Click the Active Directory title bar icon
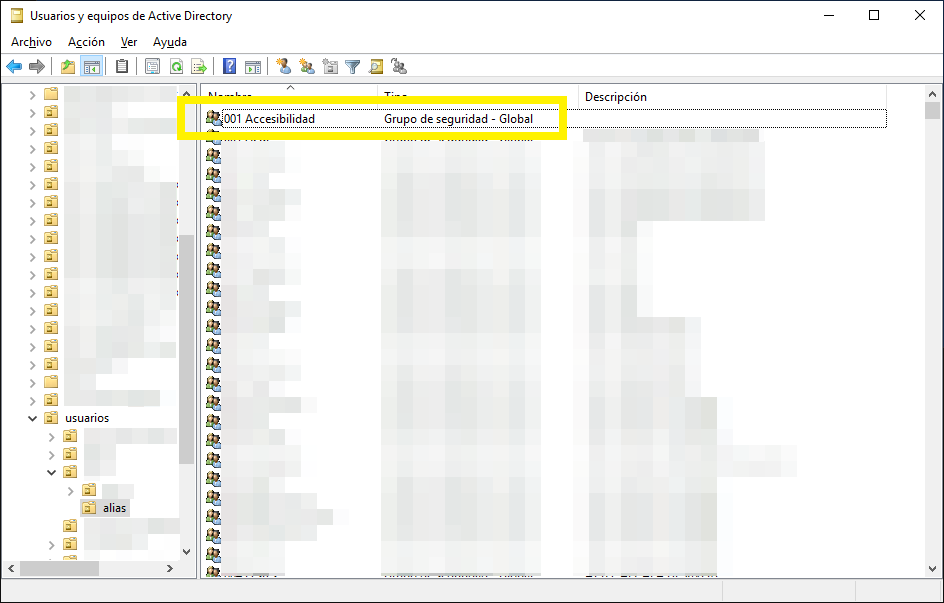Screen dimensions: 944x603 click(17, 16)
